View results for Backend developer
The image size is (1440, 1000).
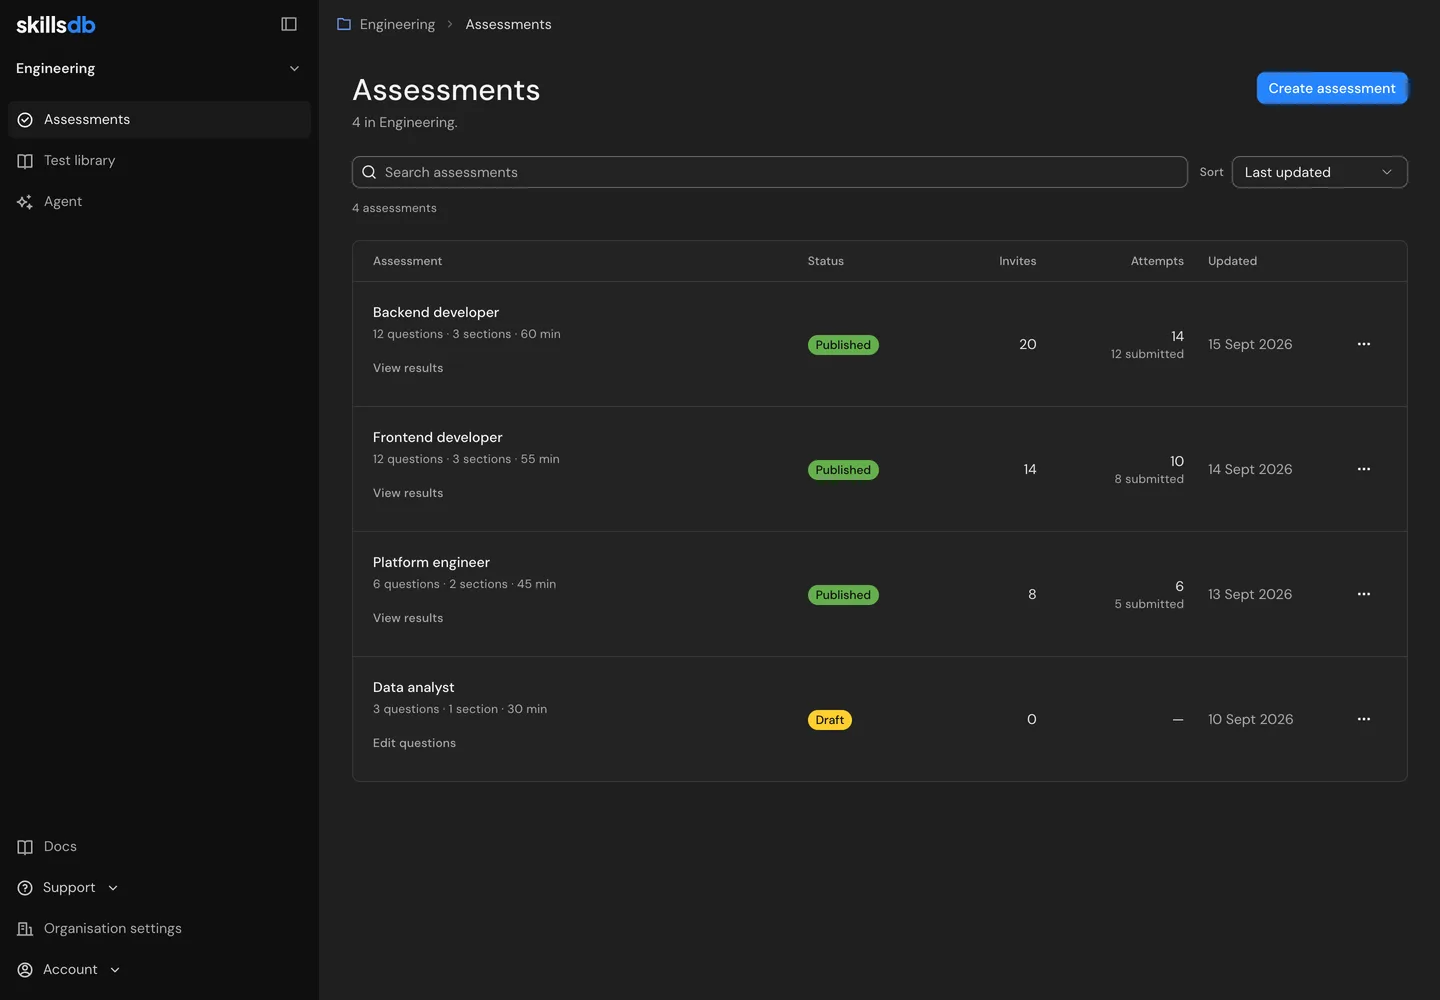[x=408, y=368]
